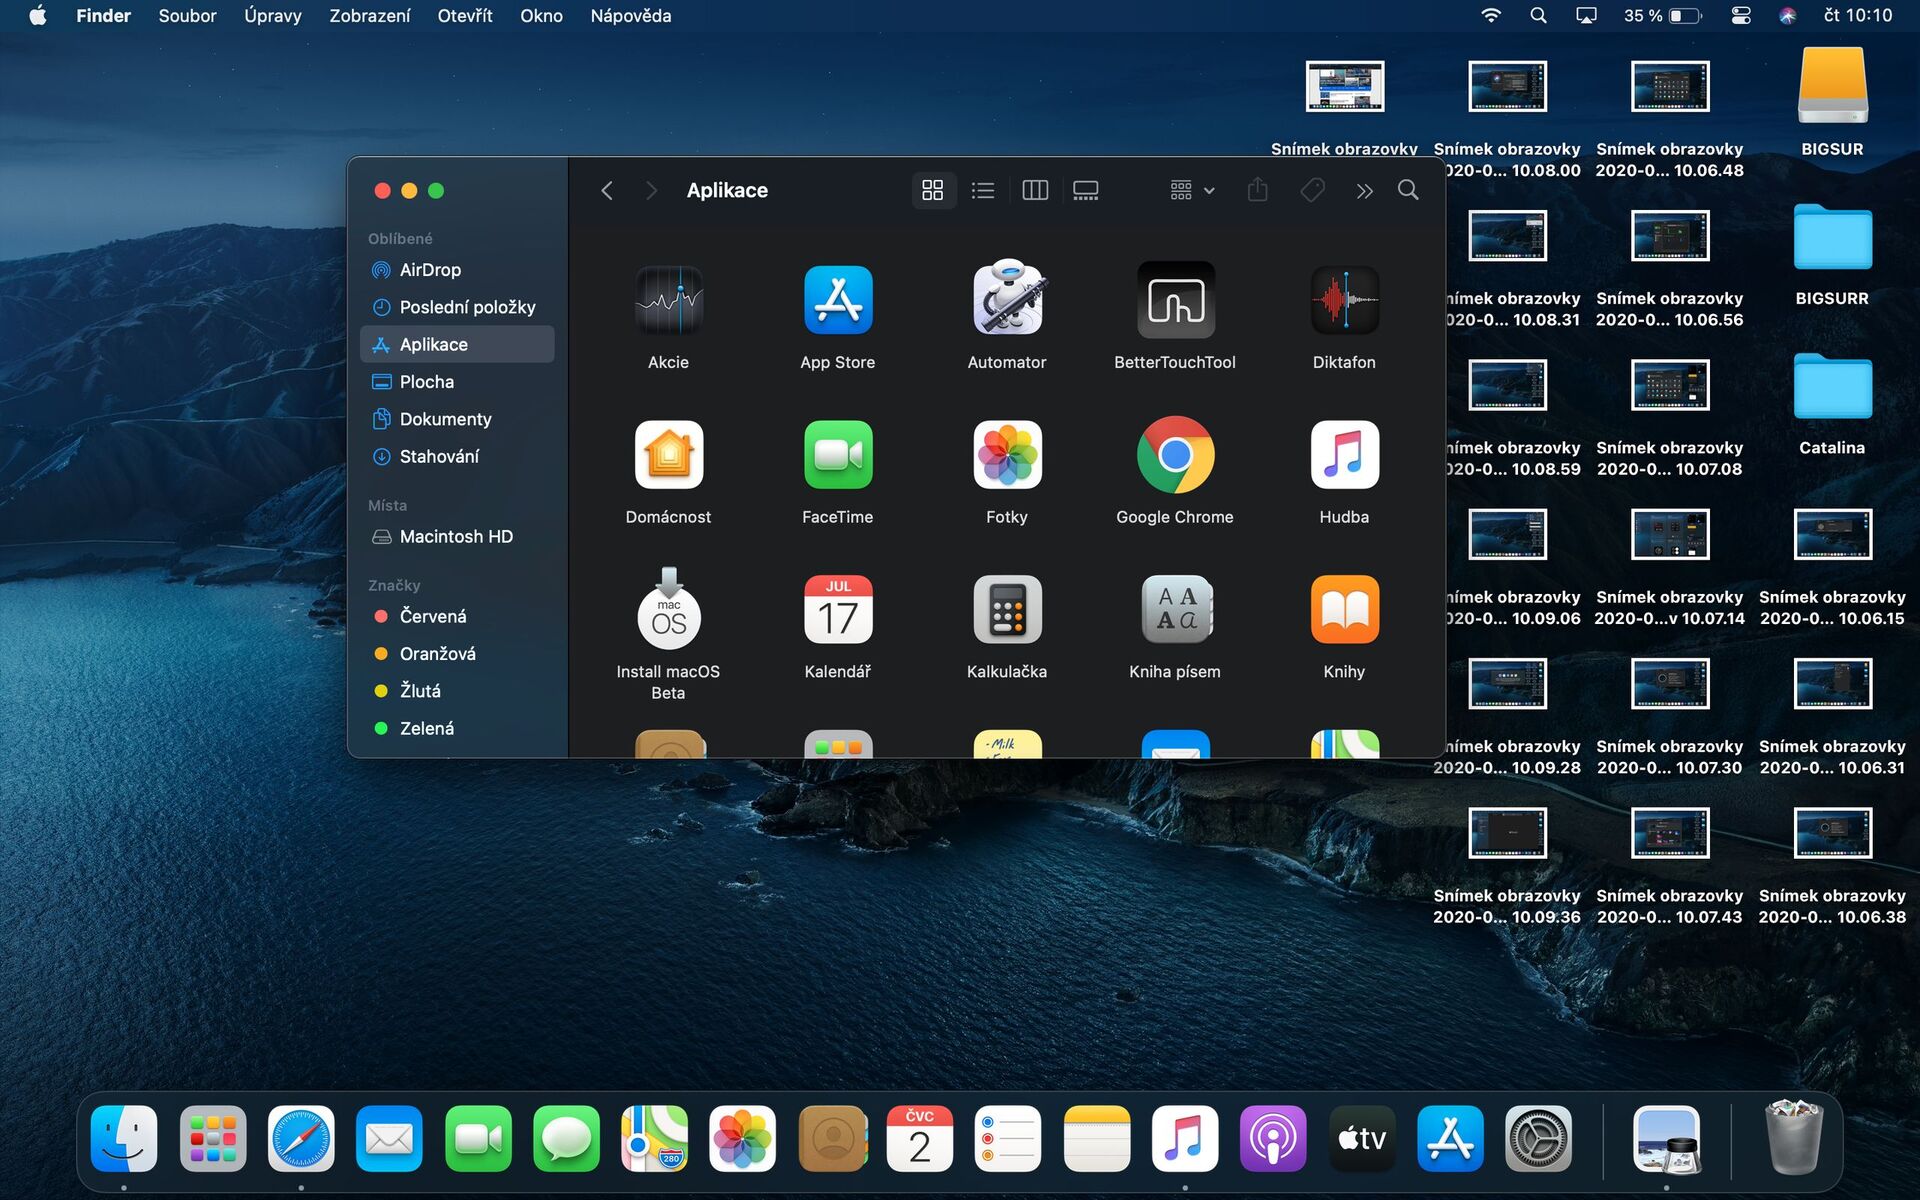Screen dimensions: 1920x1200
Task: Open the App Store application icon
Action: pyautogui.click(x=838, y=300)
